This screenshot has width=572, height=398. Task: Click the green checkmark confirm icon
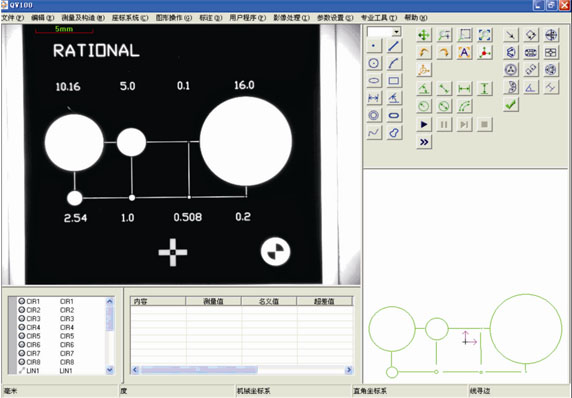coord(511,105)
